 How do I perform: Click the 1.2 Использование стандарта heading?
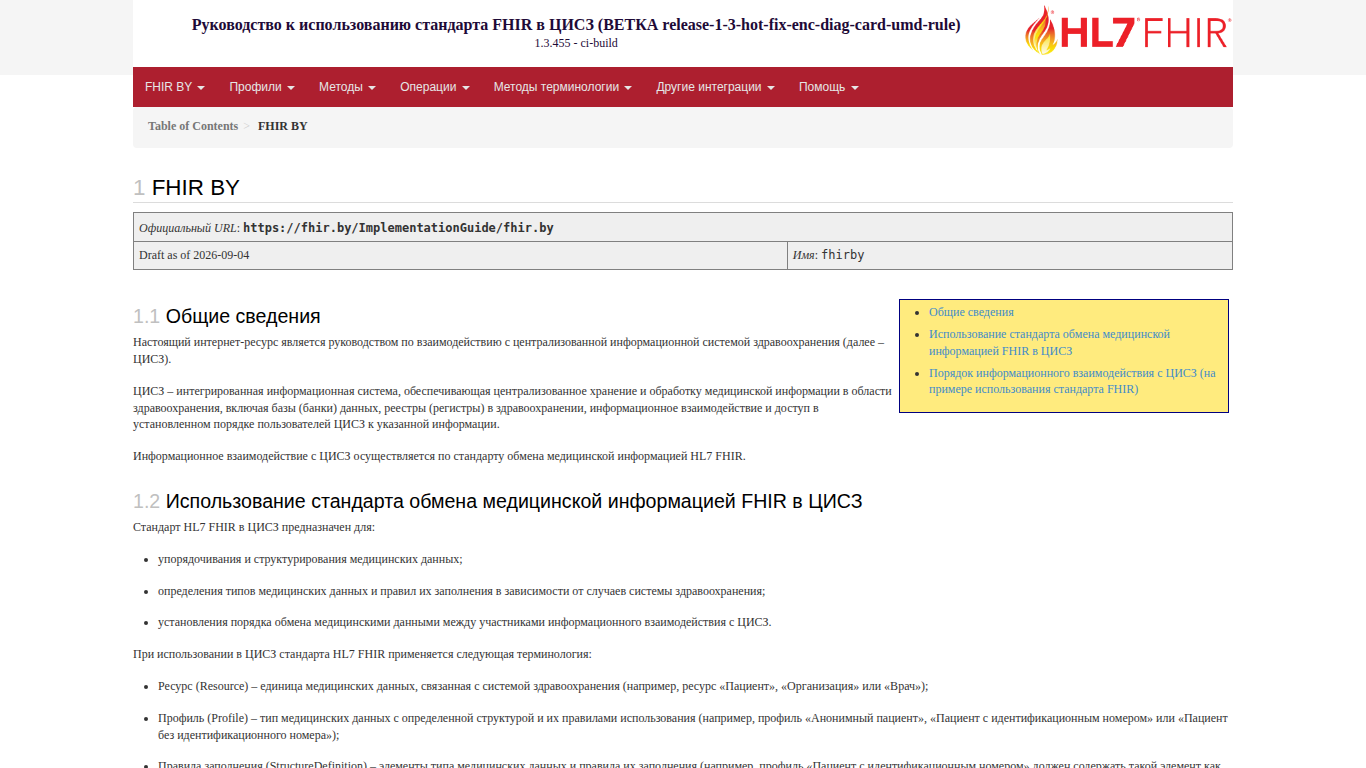pos(497,501)
